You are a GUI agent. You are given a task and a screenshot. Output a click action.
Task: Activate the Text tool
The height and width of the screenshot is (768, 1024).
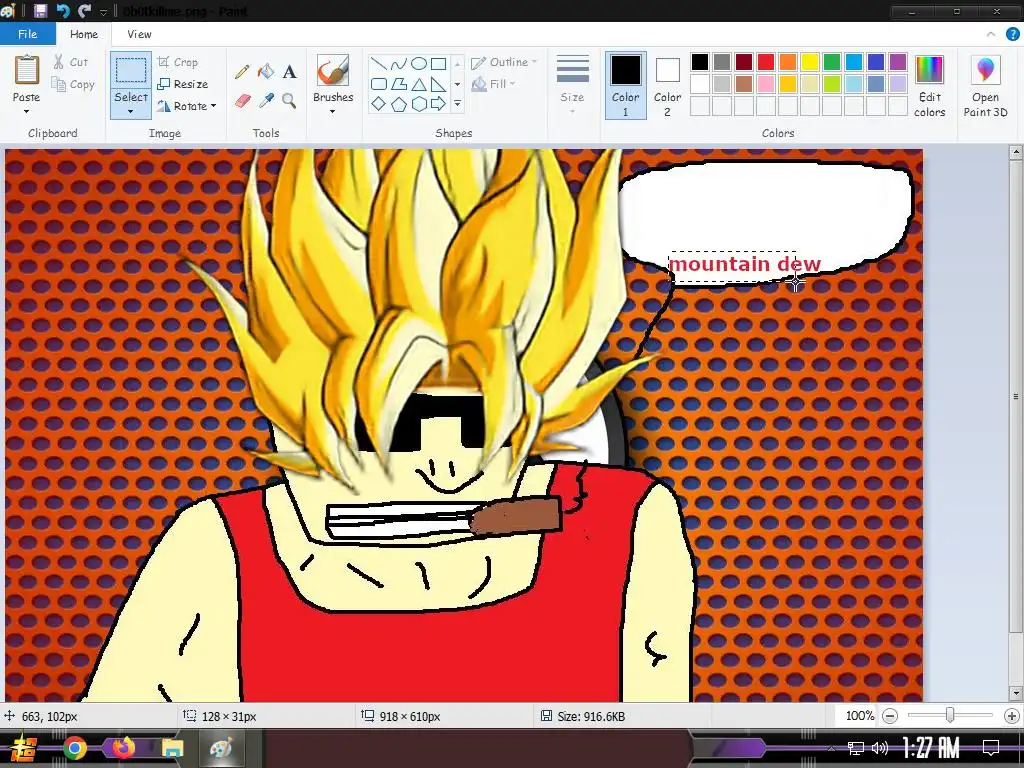pyautogui.click(x=289, y=72)
